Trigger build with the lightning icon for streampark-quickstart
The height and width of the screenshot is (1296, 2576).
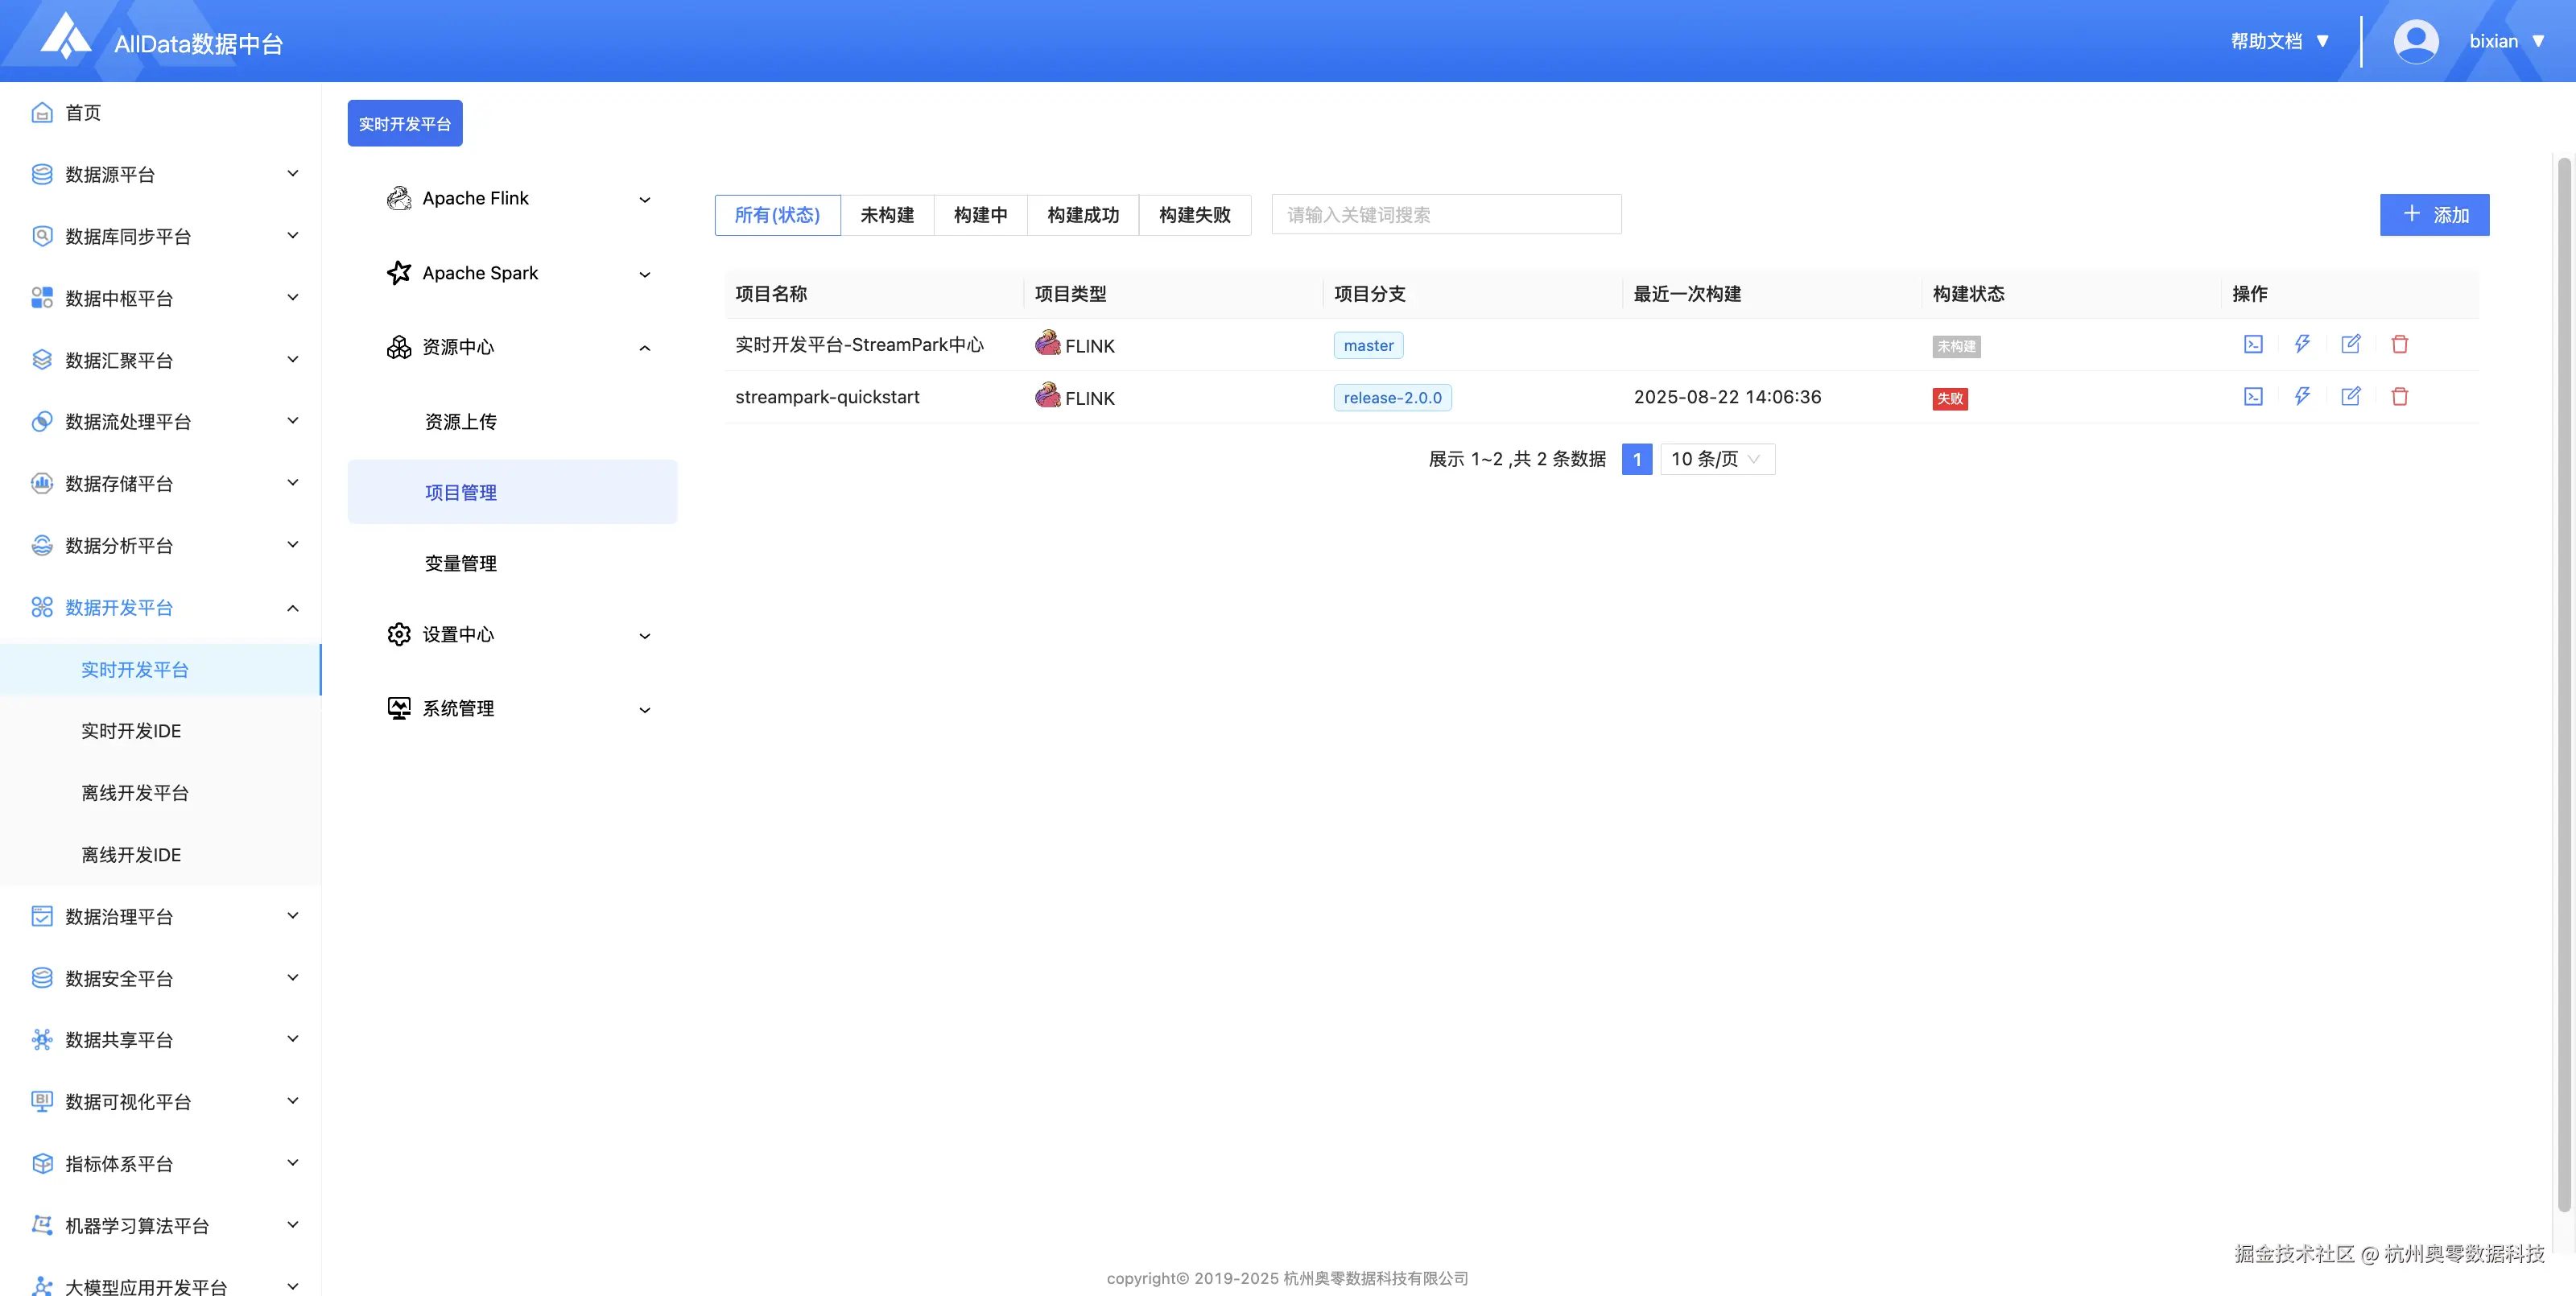2302,396
